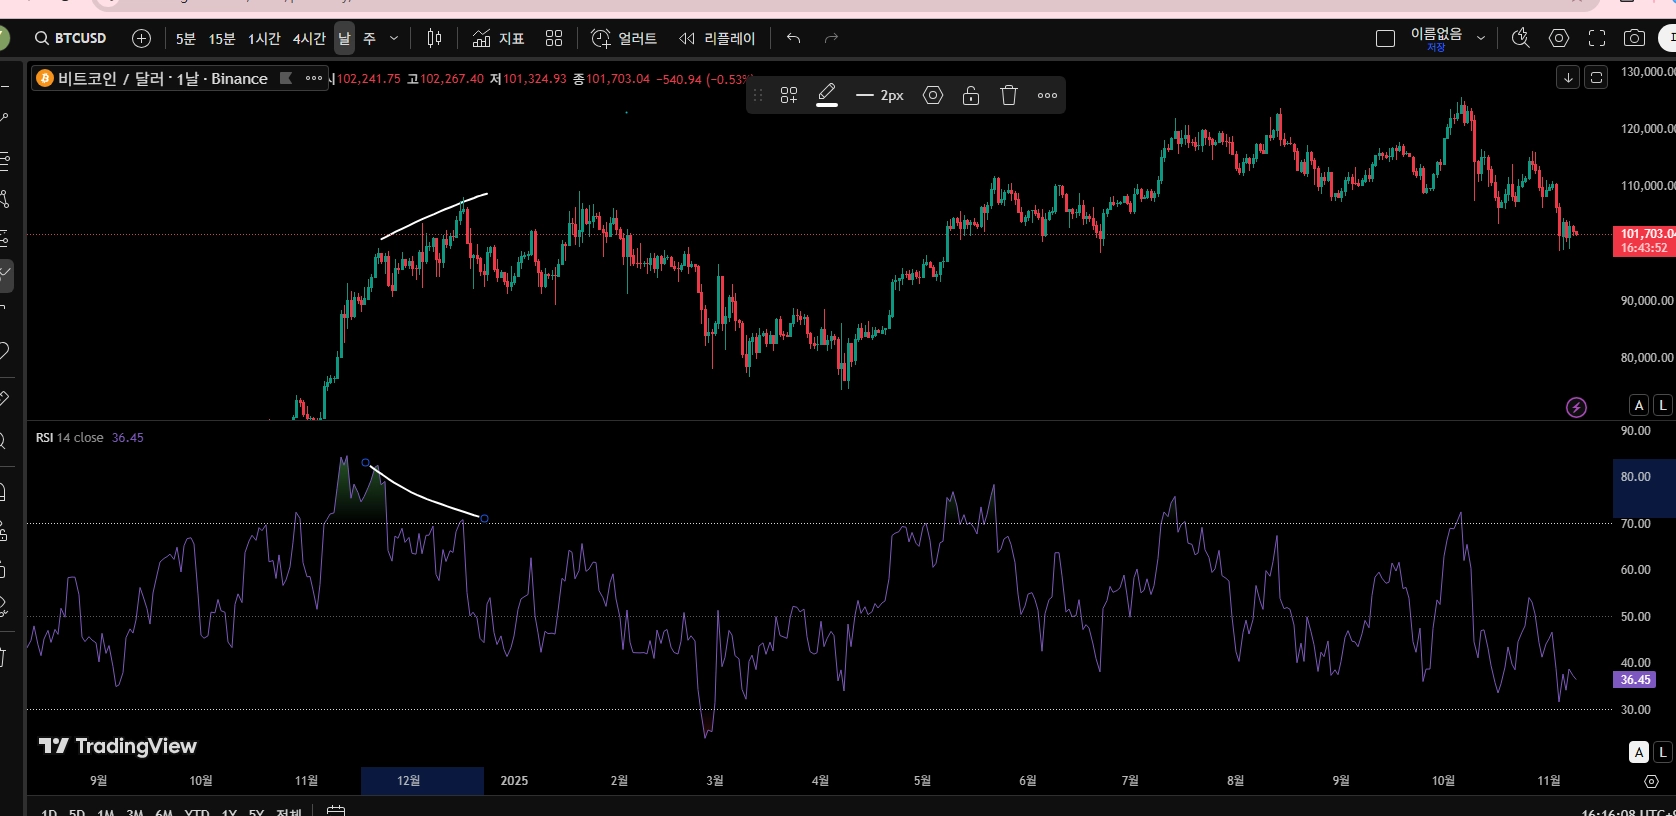Open the 이름없음 layout dropdown

click(1481, 38)
